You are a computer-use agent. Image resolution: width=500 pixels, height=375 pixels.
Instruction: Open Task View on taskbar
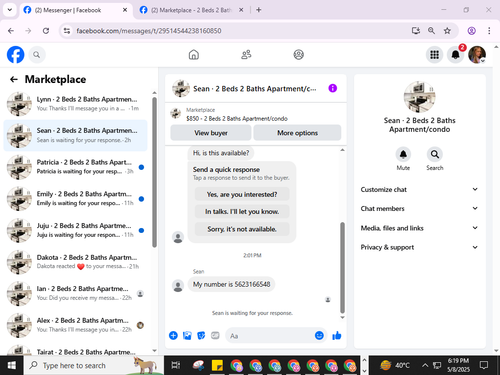pyautogui.click(x=175, y=365)
